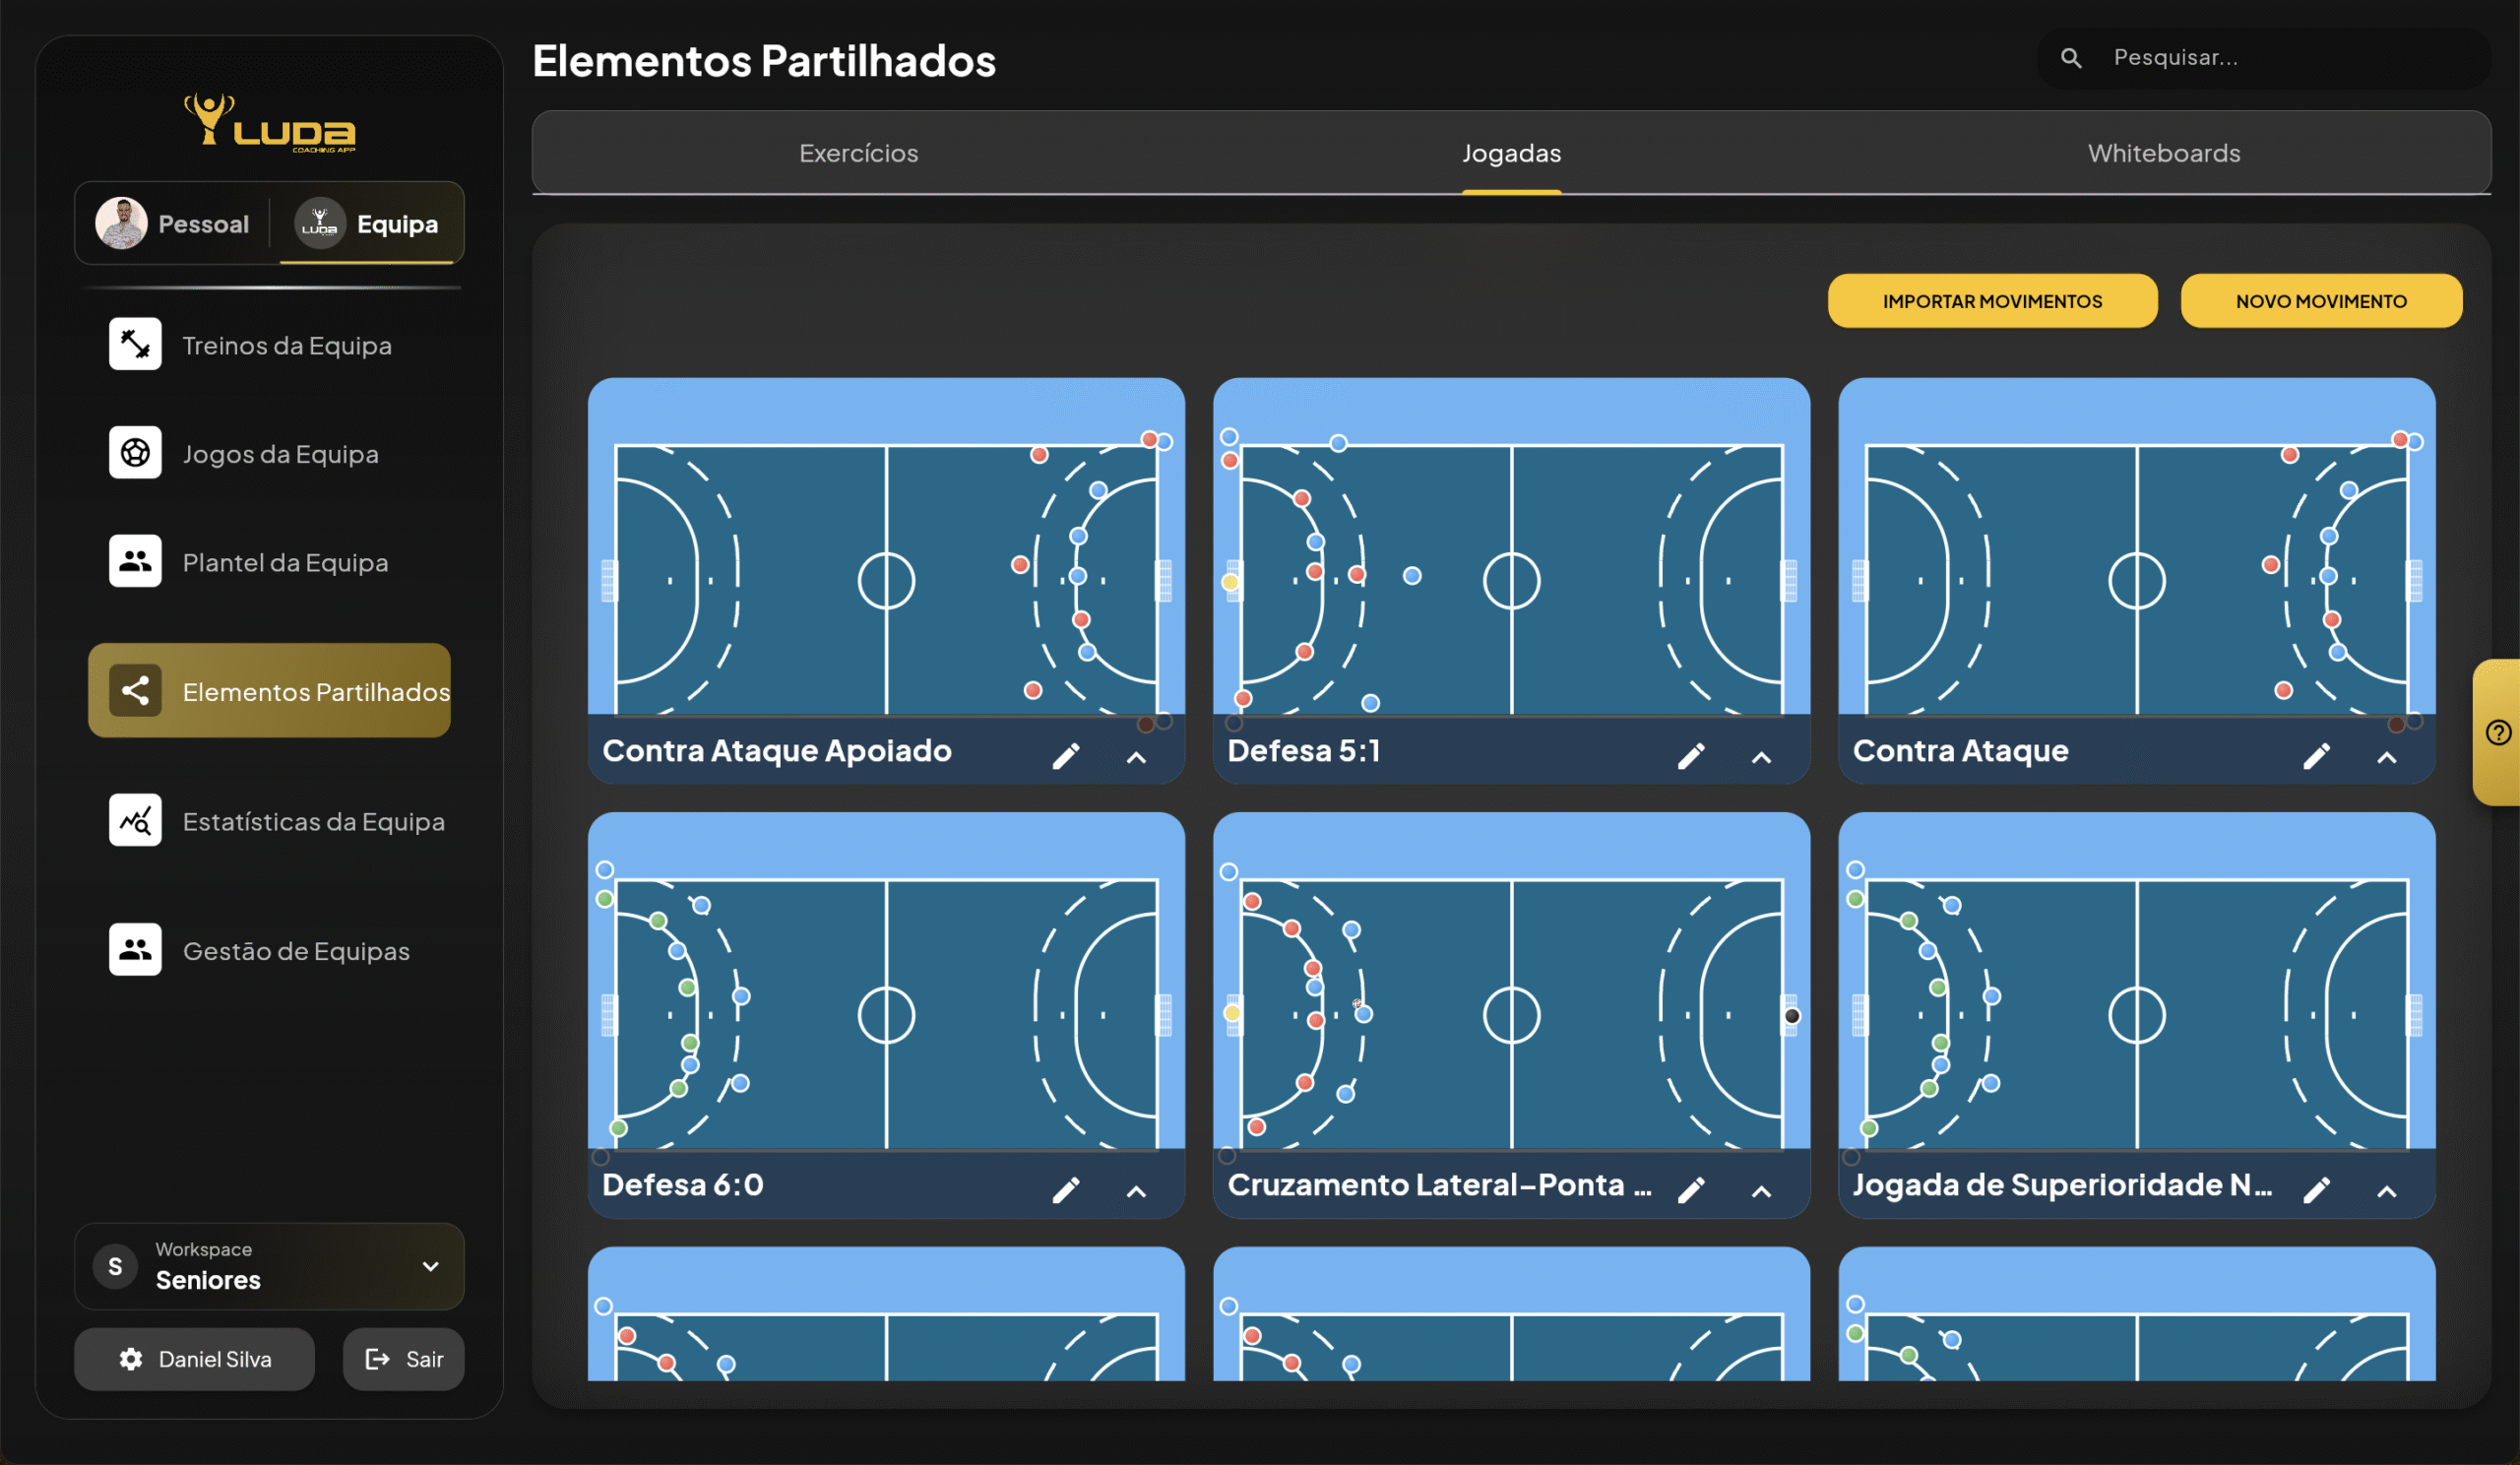
Task: Click the Importar Movimentos button
Action: click(1992, 301)
